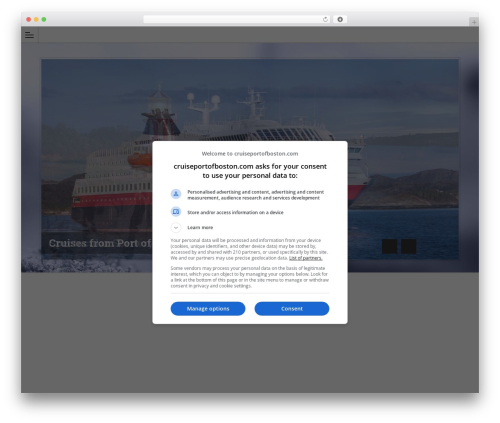The width and height of the screenshot is (500, 423).
Task: Click 'Store and/or access information on a device' text
Action: click(235, 212)
